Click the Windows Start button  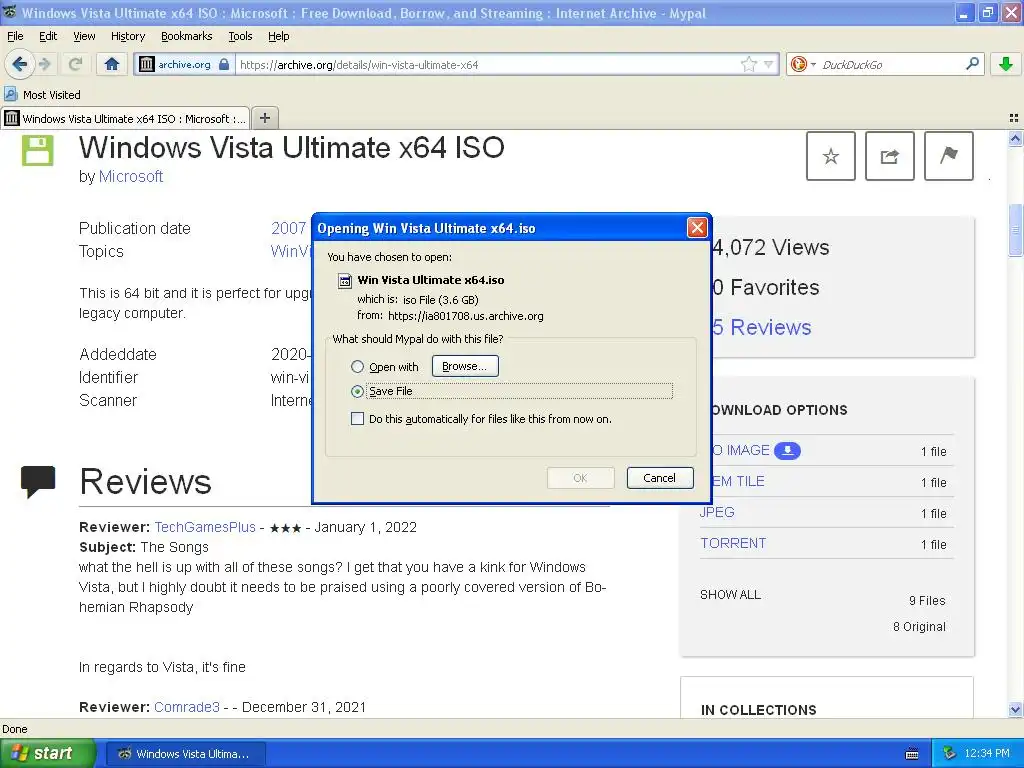(x=47, y=753)
